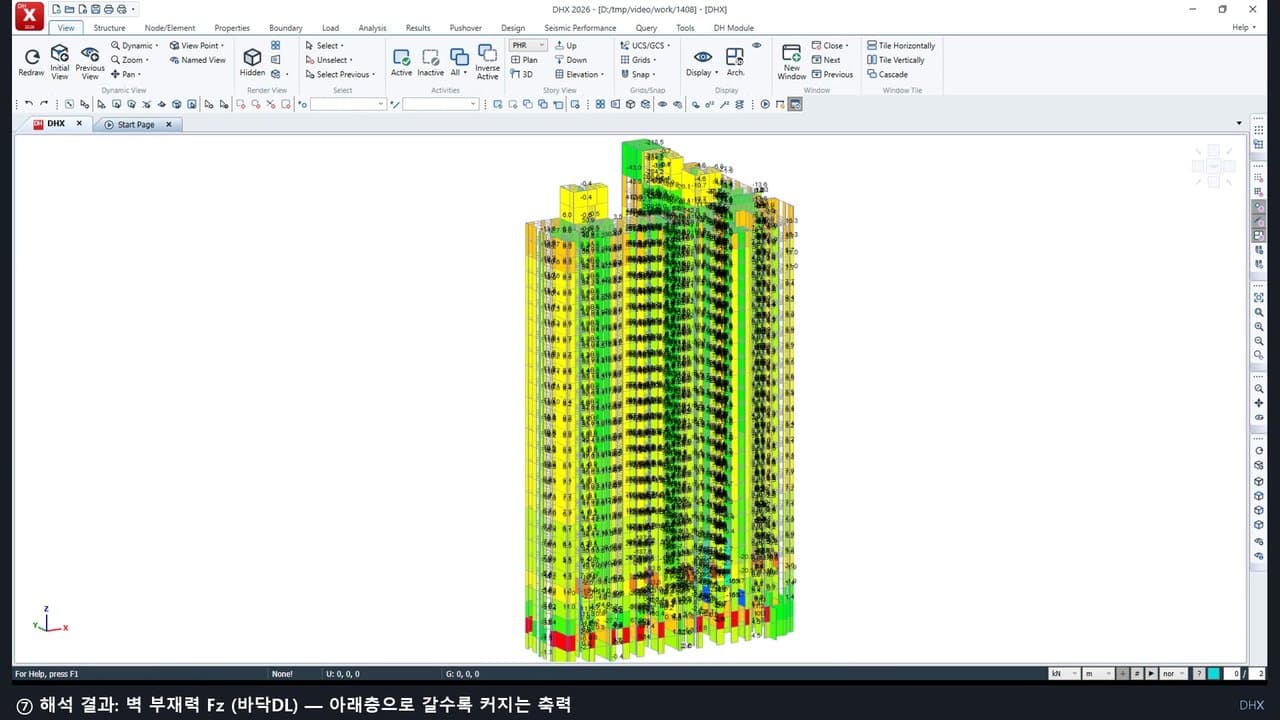Click the play arrow in status bar
This screenshot has height=720, width=1280.
click(x=1151, y=674)
